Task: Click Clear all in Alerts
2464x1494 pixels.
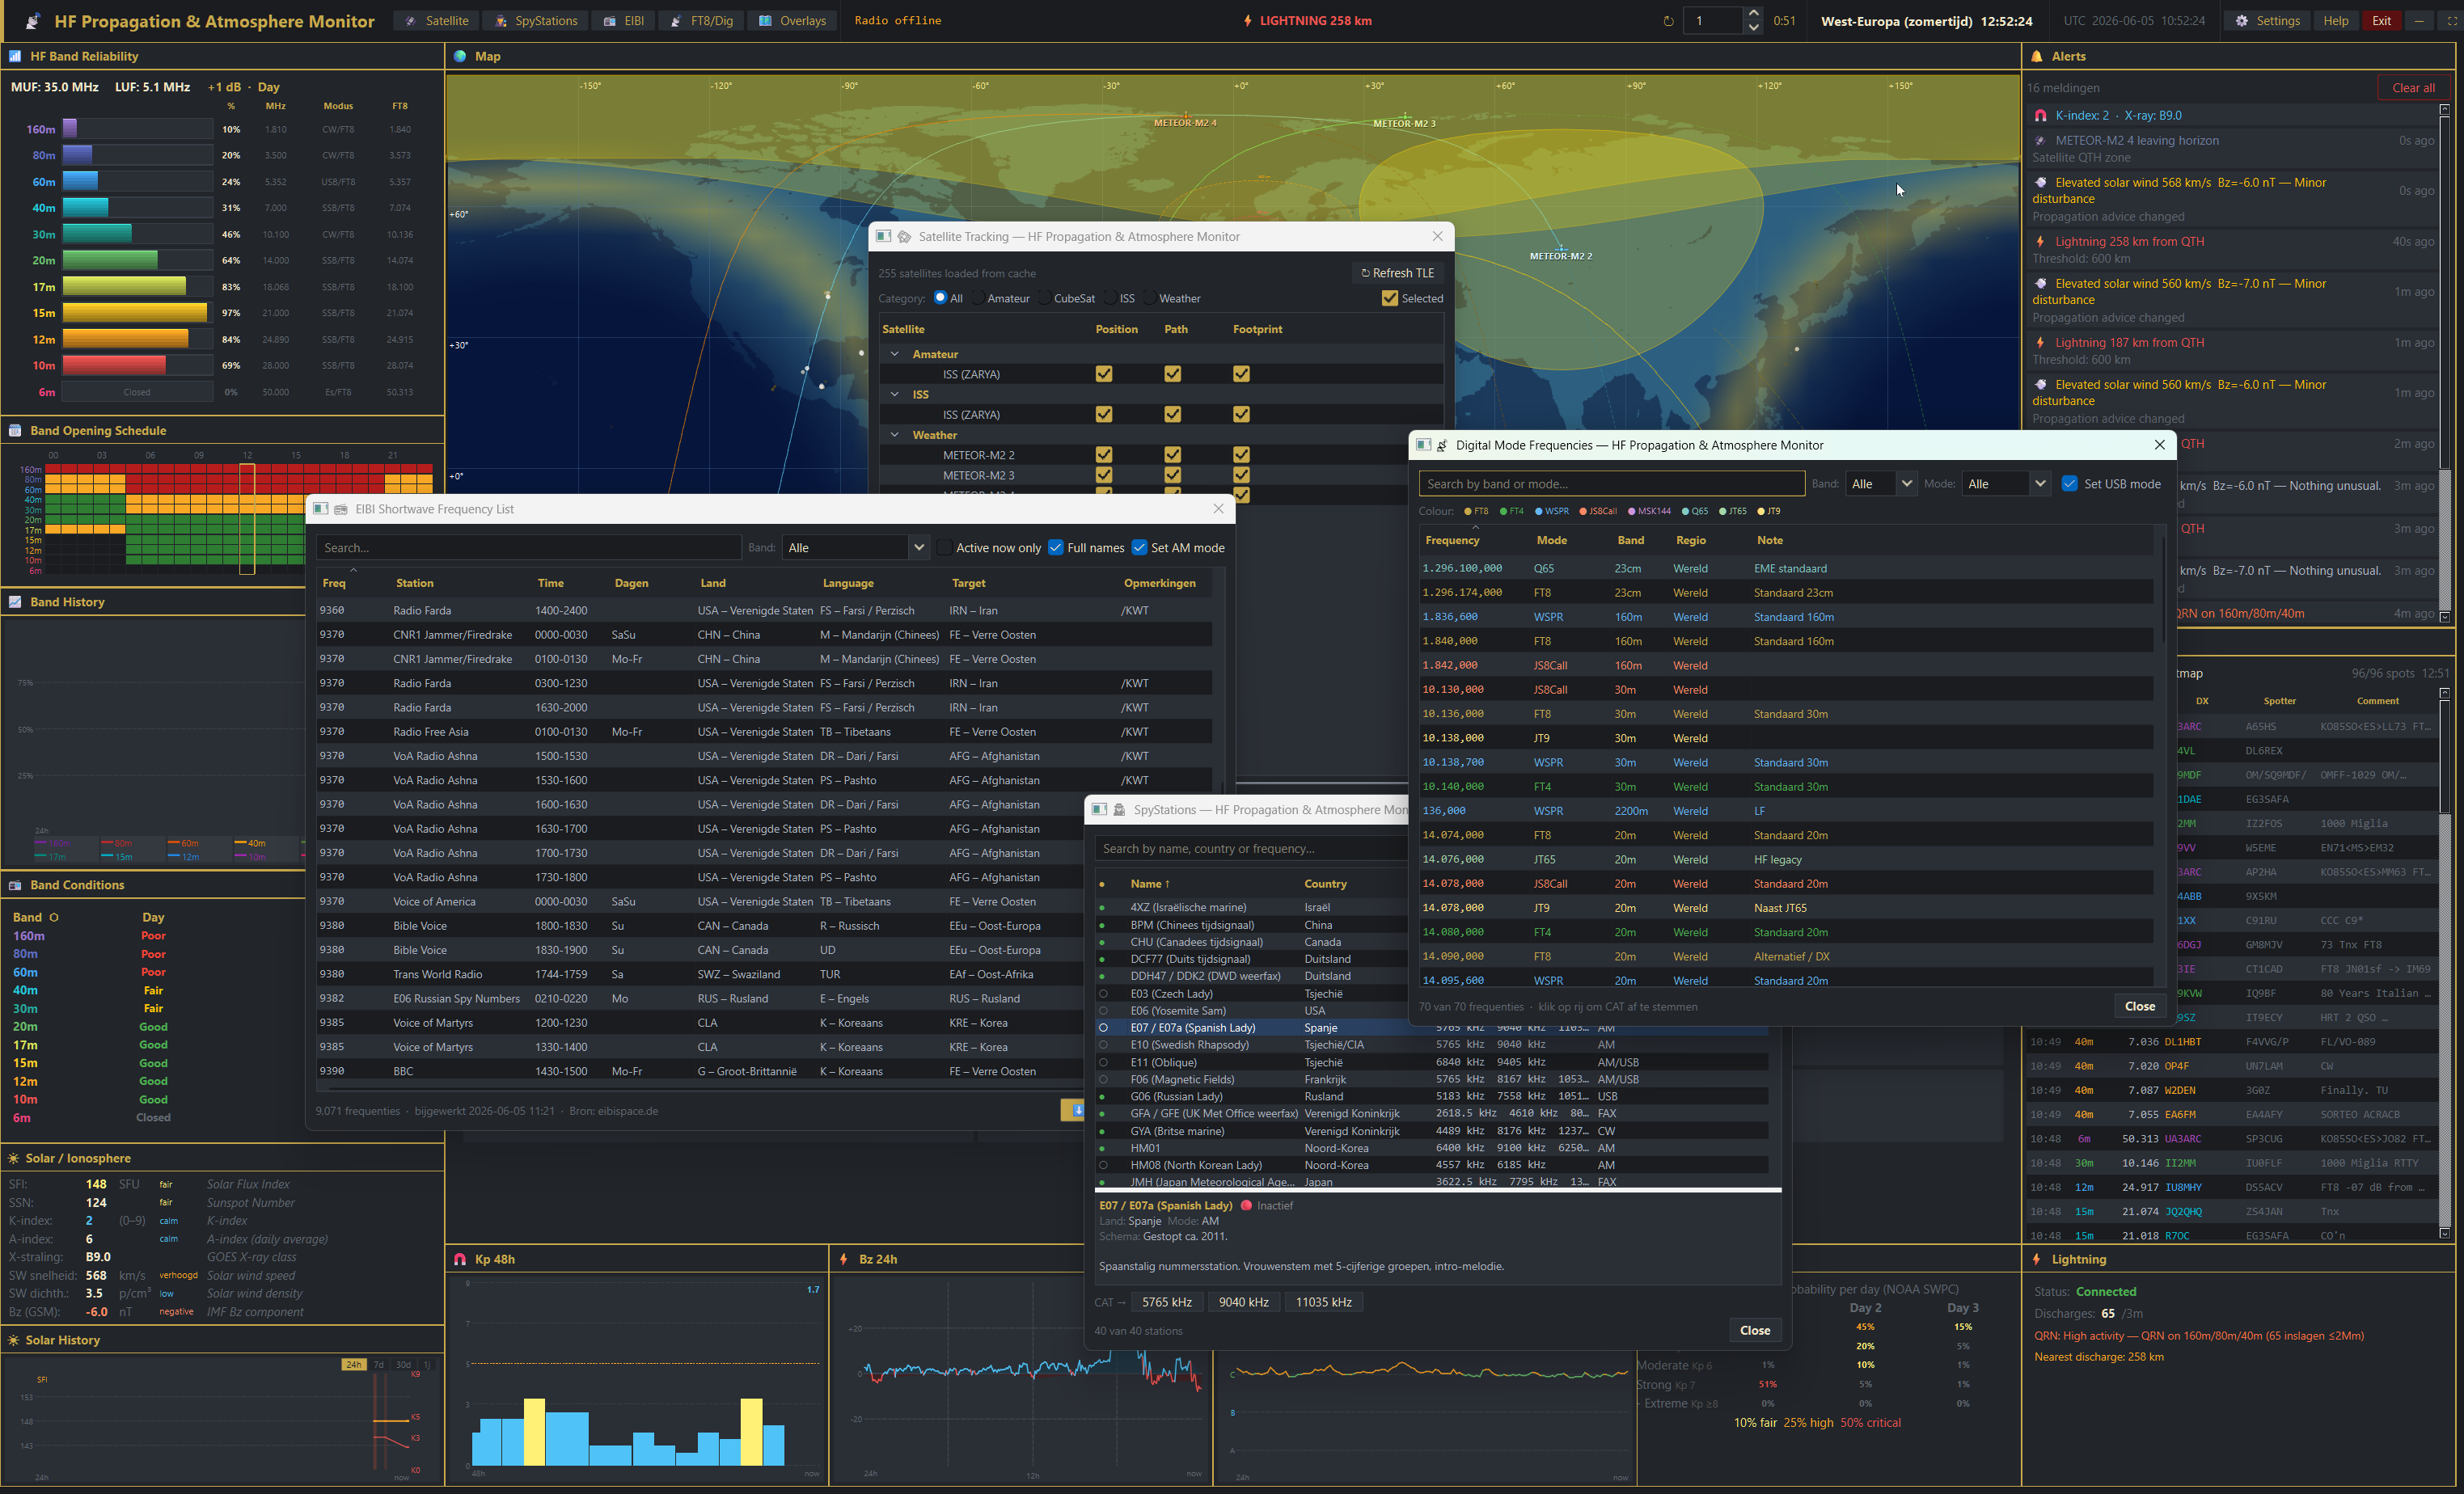Action: tap(2413, 88)
